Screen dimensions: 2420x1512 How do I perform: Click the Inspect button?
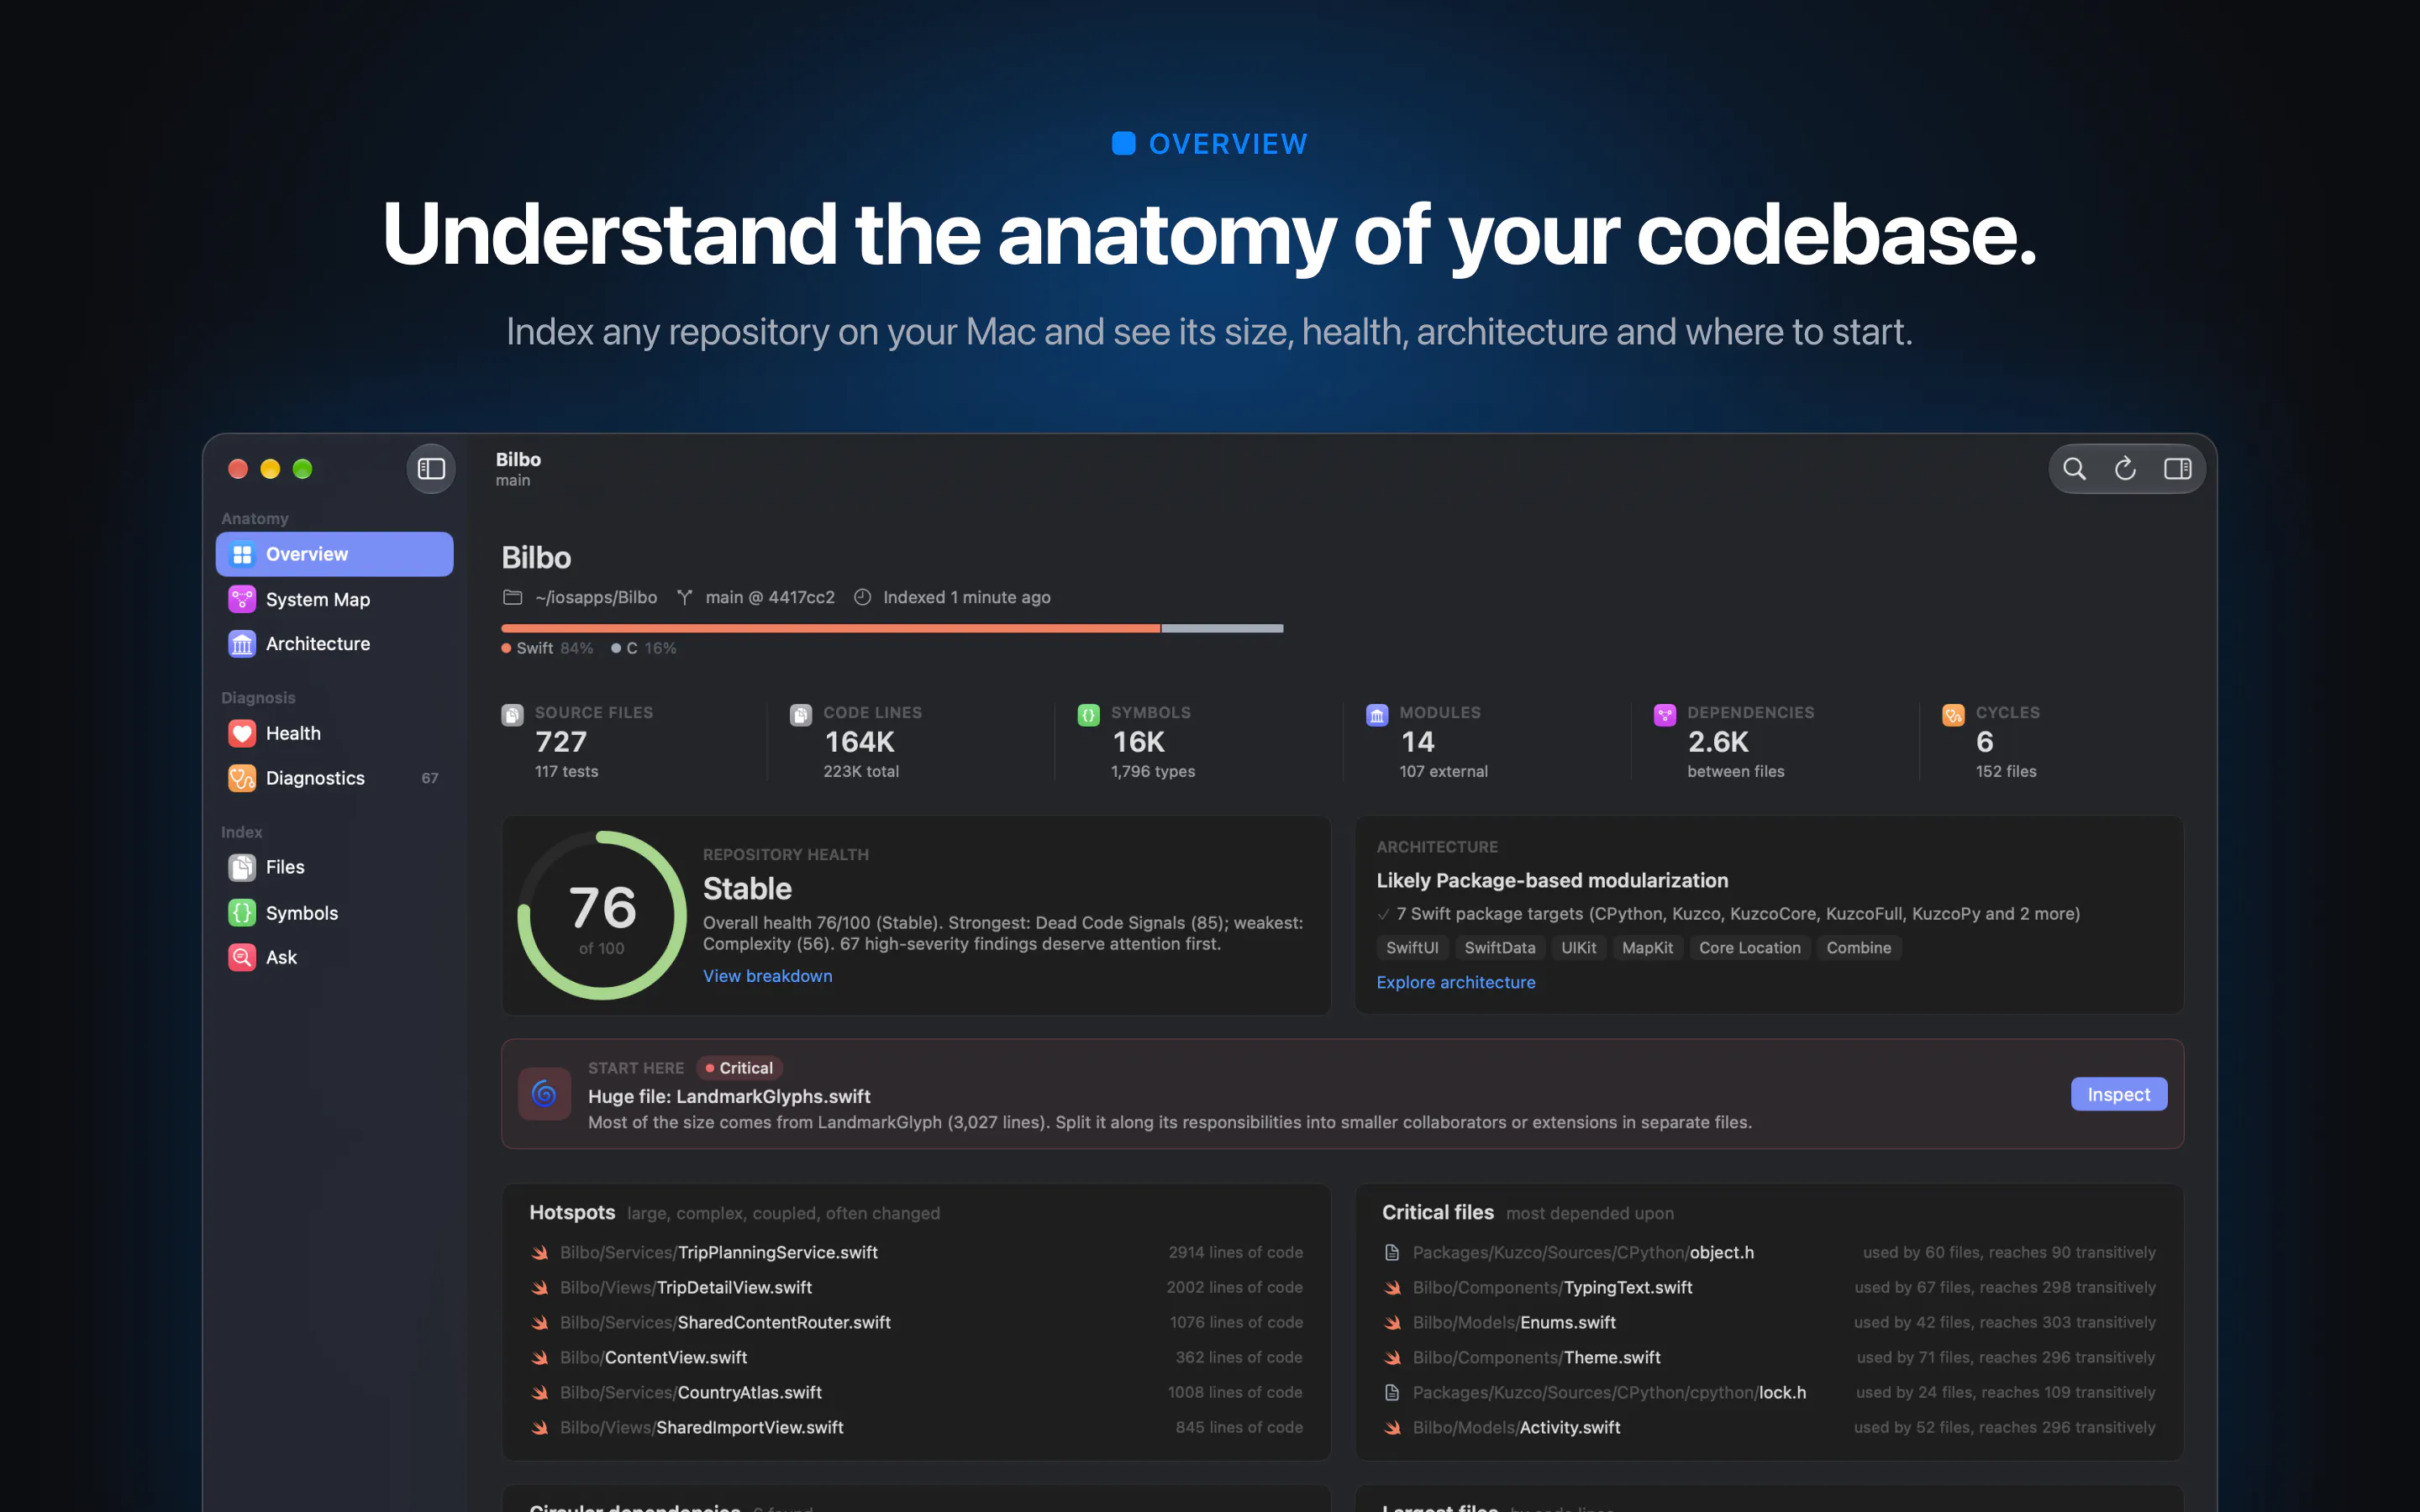2118,1094
